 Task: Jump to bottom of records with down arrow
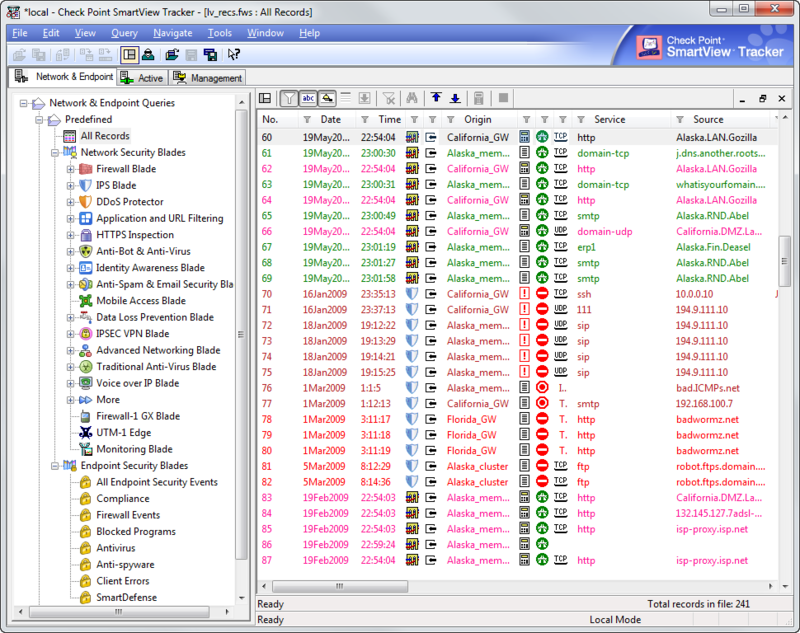tap(455, 98)
